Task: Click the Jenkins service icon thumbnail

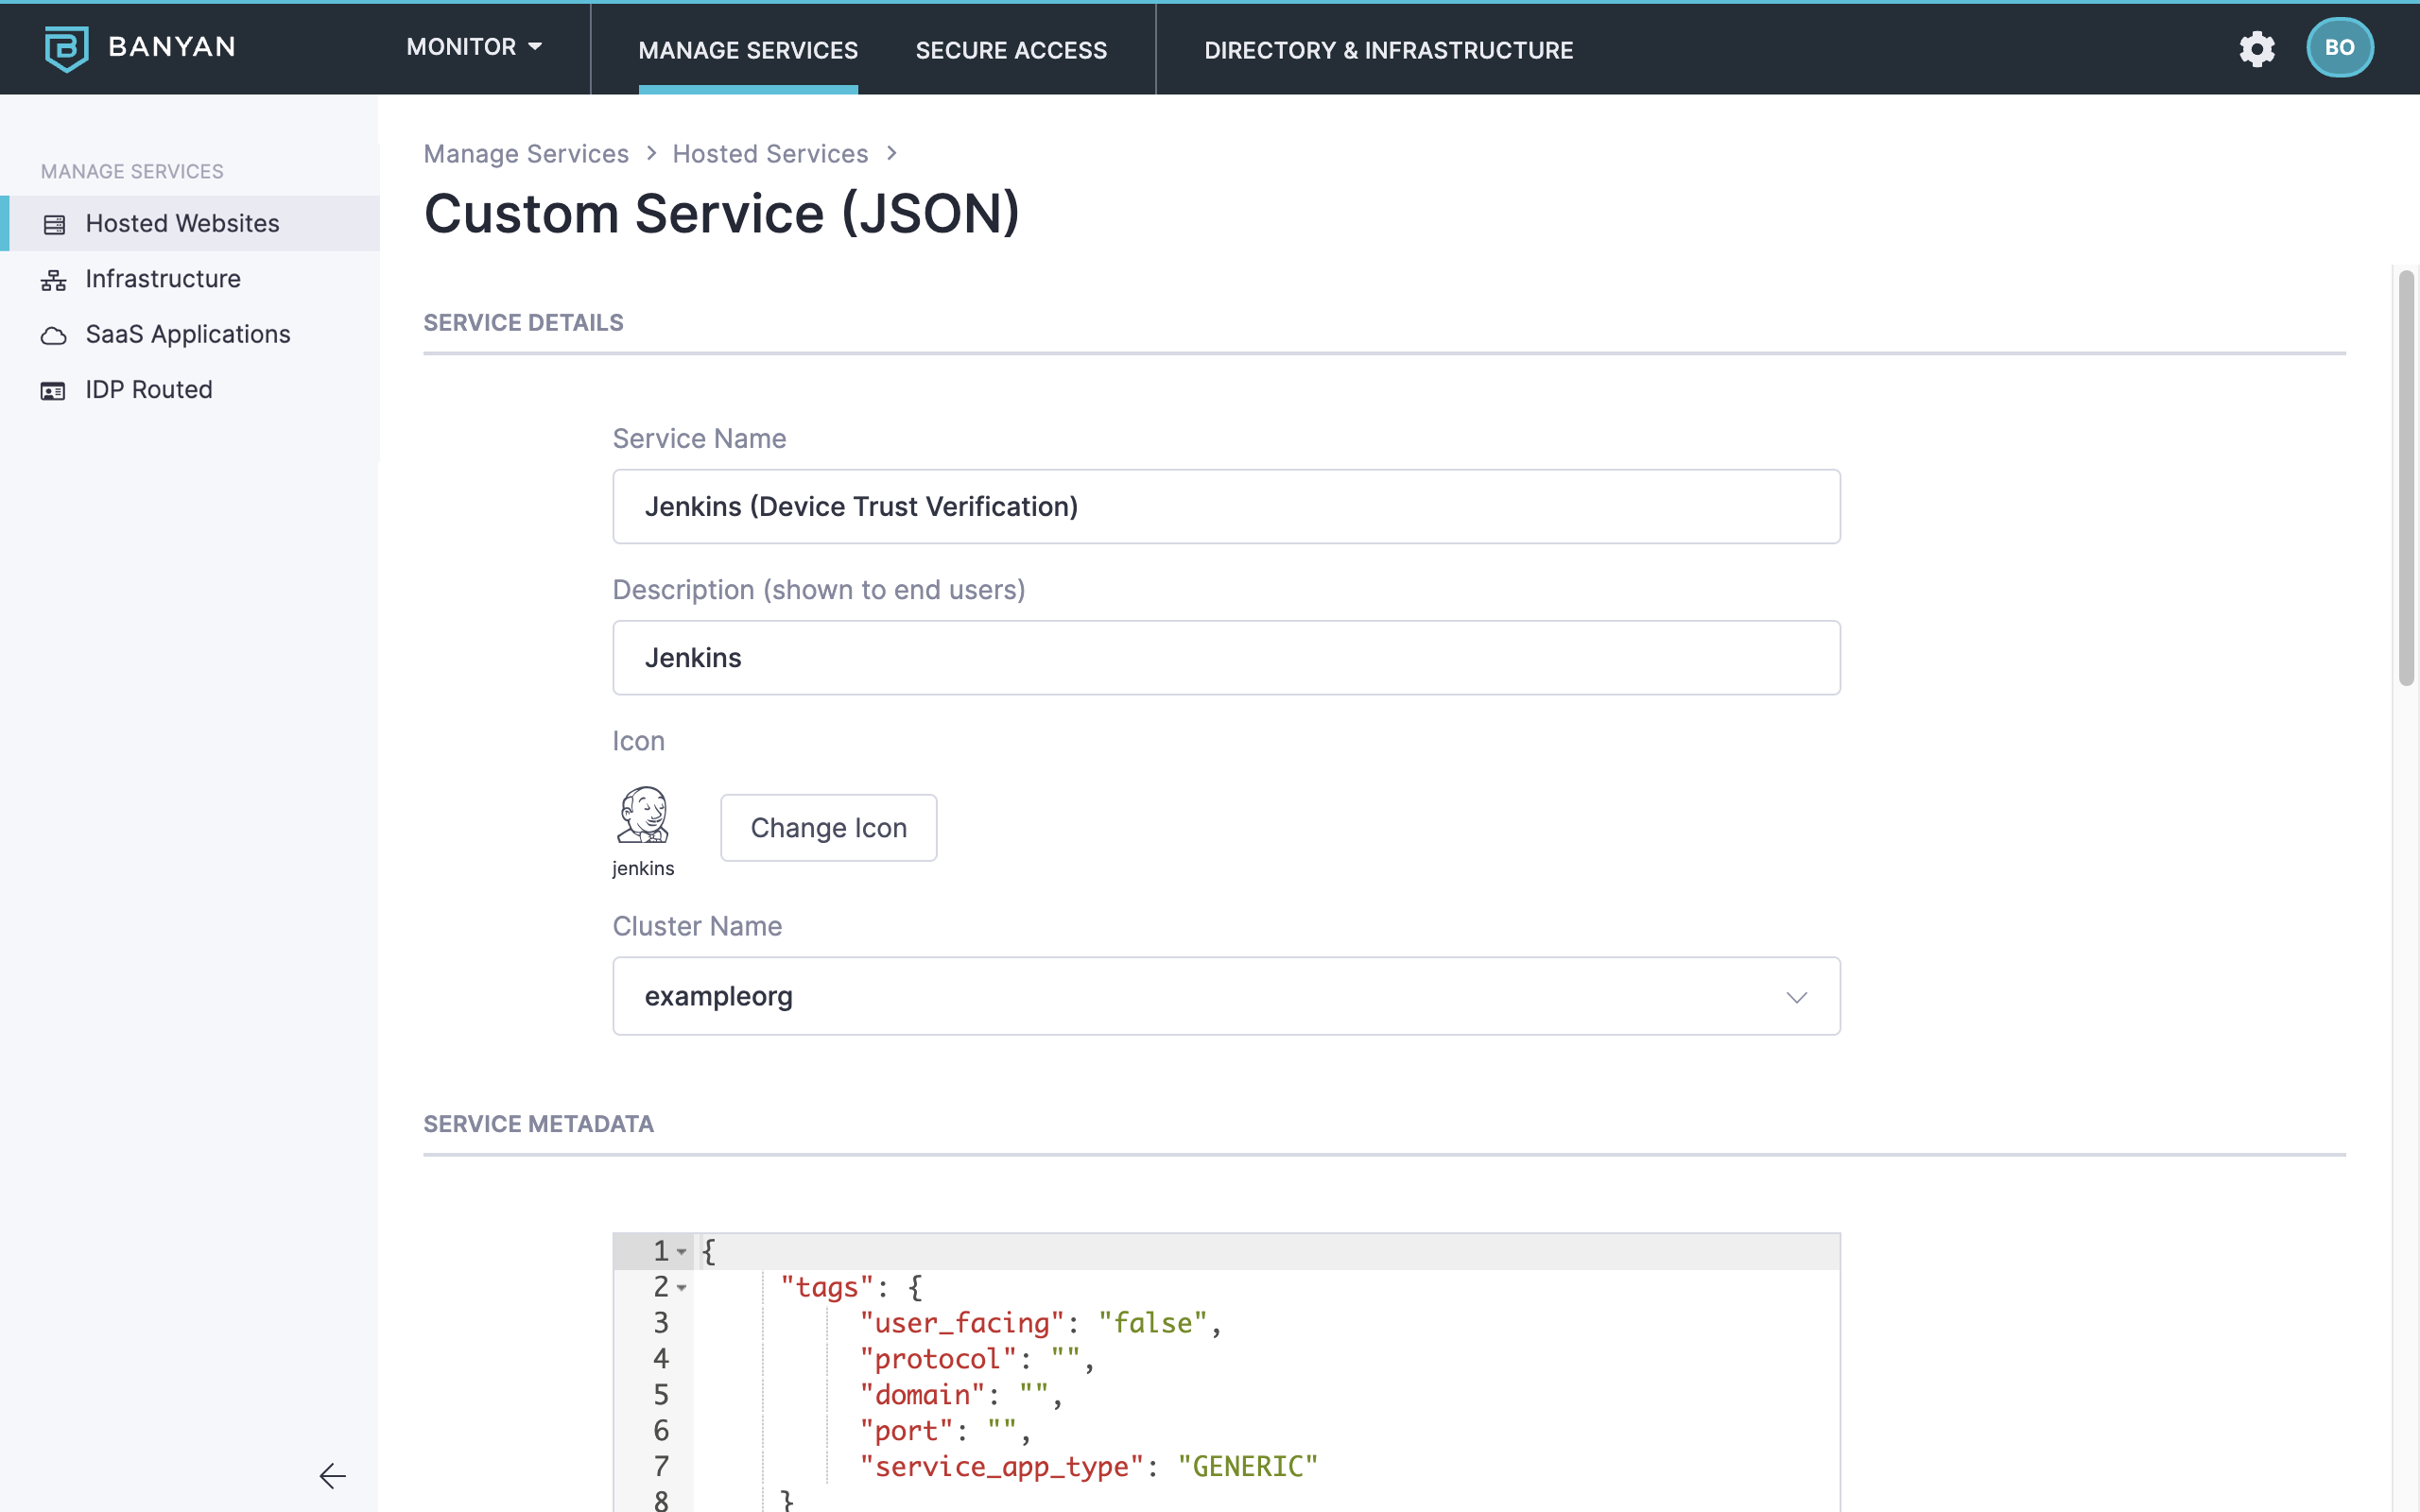Action: (x=643, y=814)
